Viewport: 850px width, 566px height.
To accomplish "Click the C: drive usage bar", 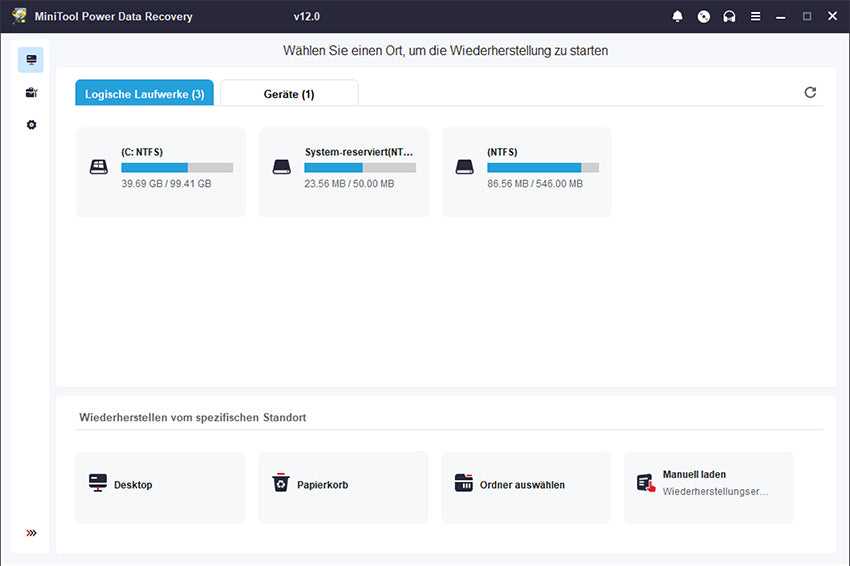I will [177, 168].
